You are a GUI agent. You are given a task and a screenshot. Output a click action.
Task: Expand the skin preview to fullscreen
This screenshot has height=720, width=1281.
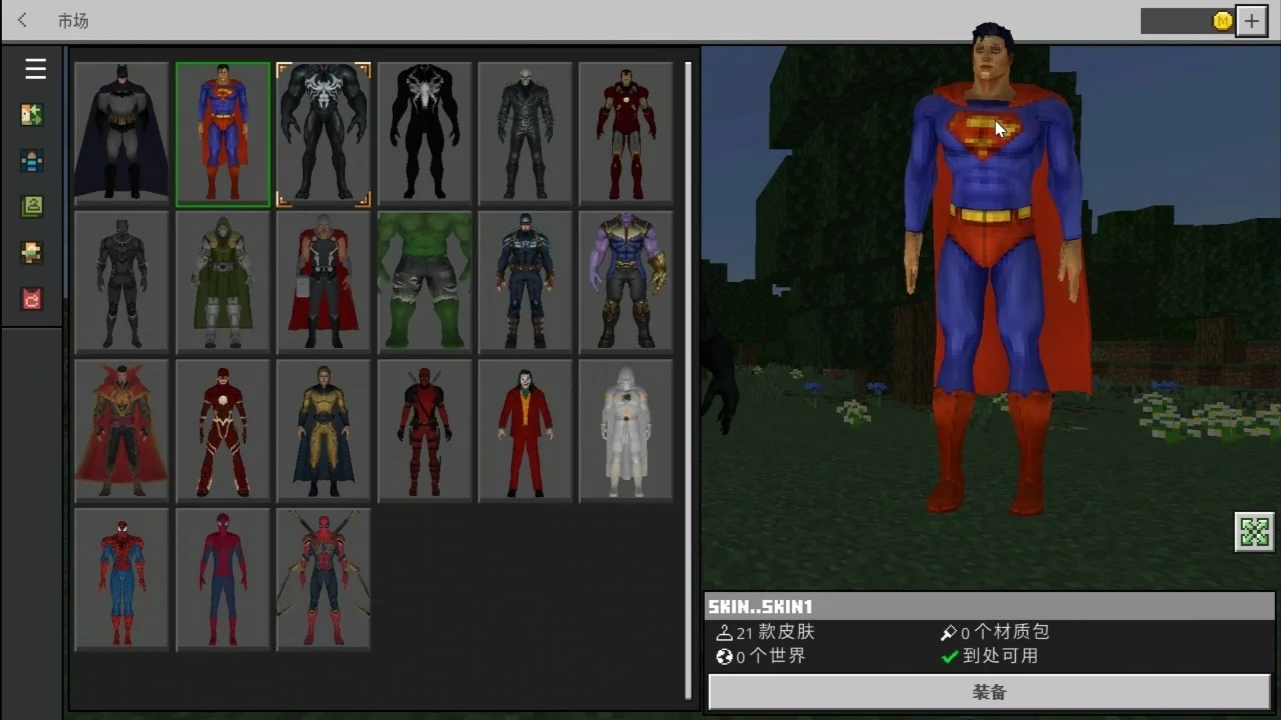tap(1254, 532)
